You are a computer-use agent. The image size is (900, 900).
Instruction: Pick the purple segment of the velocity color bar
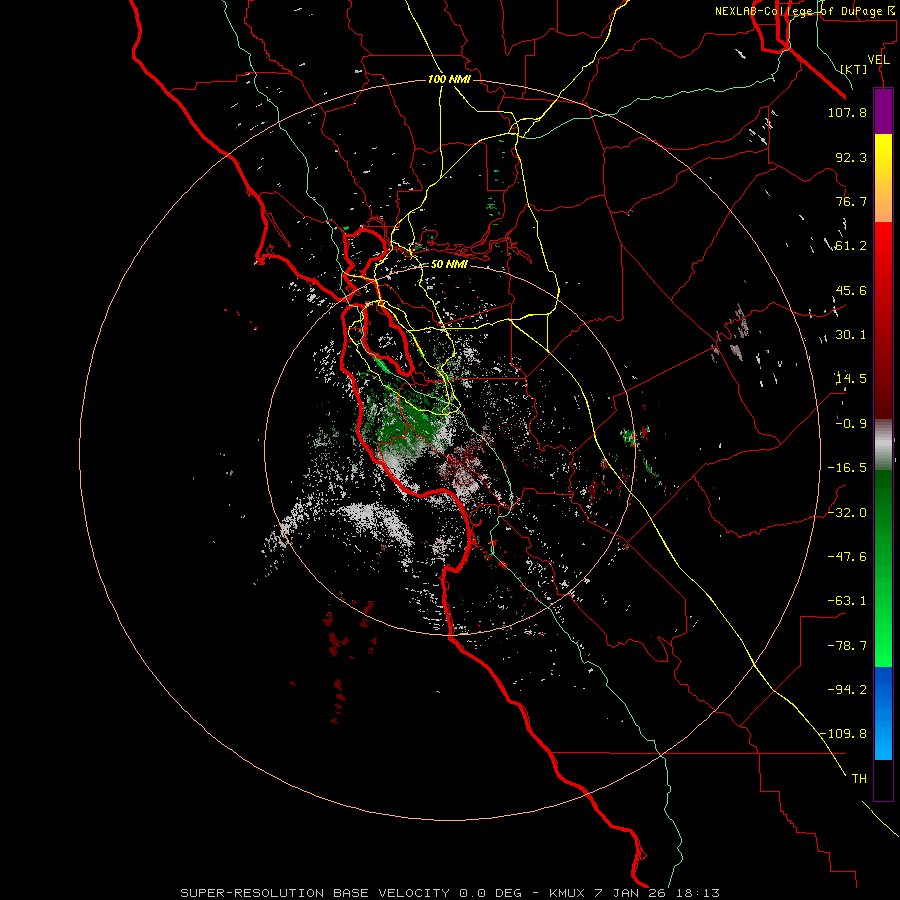tap(883, 111)
